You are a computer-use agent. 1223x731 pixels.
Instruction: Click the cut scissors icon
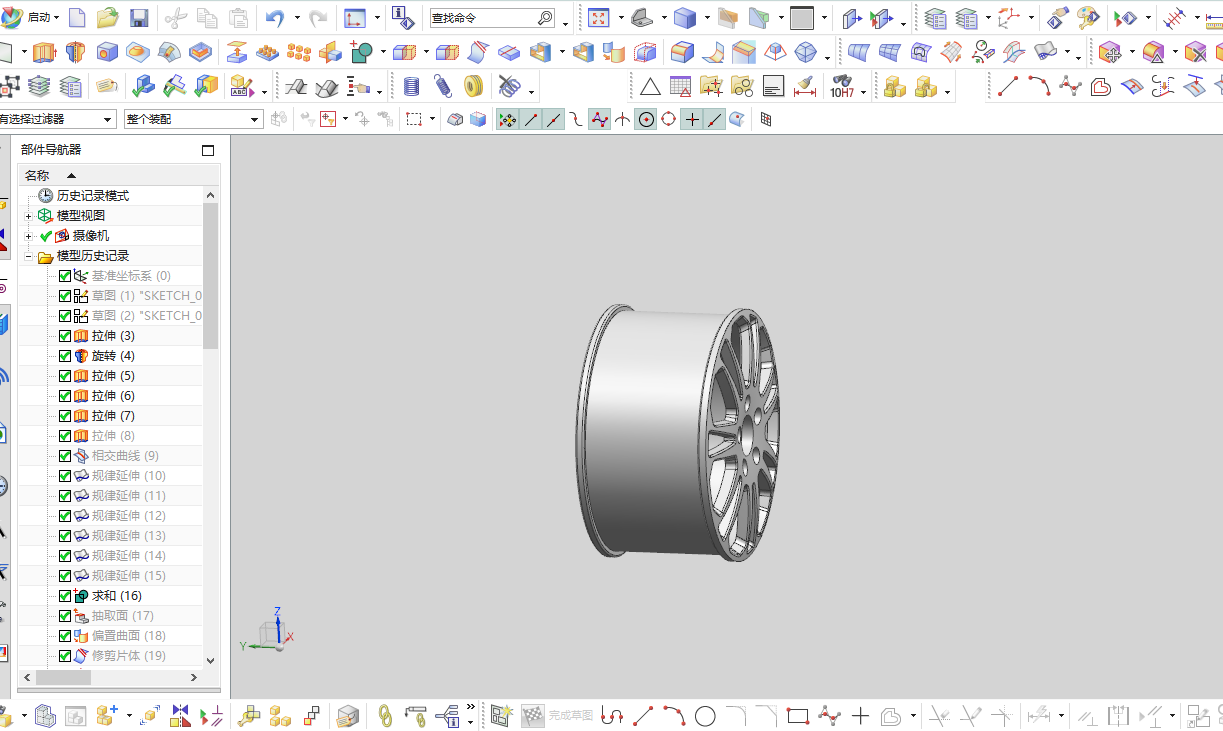(175, 18)
